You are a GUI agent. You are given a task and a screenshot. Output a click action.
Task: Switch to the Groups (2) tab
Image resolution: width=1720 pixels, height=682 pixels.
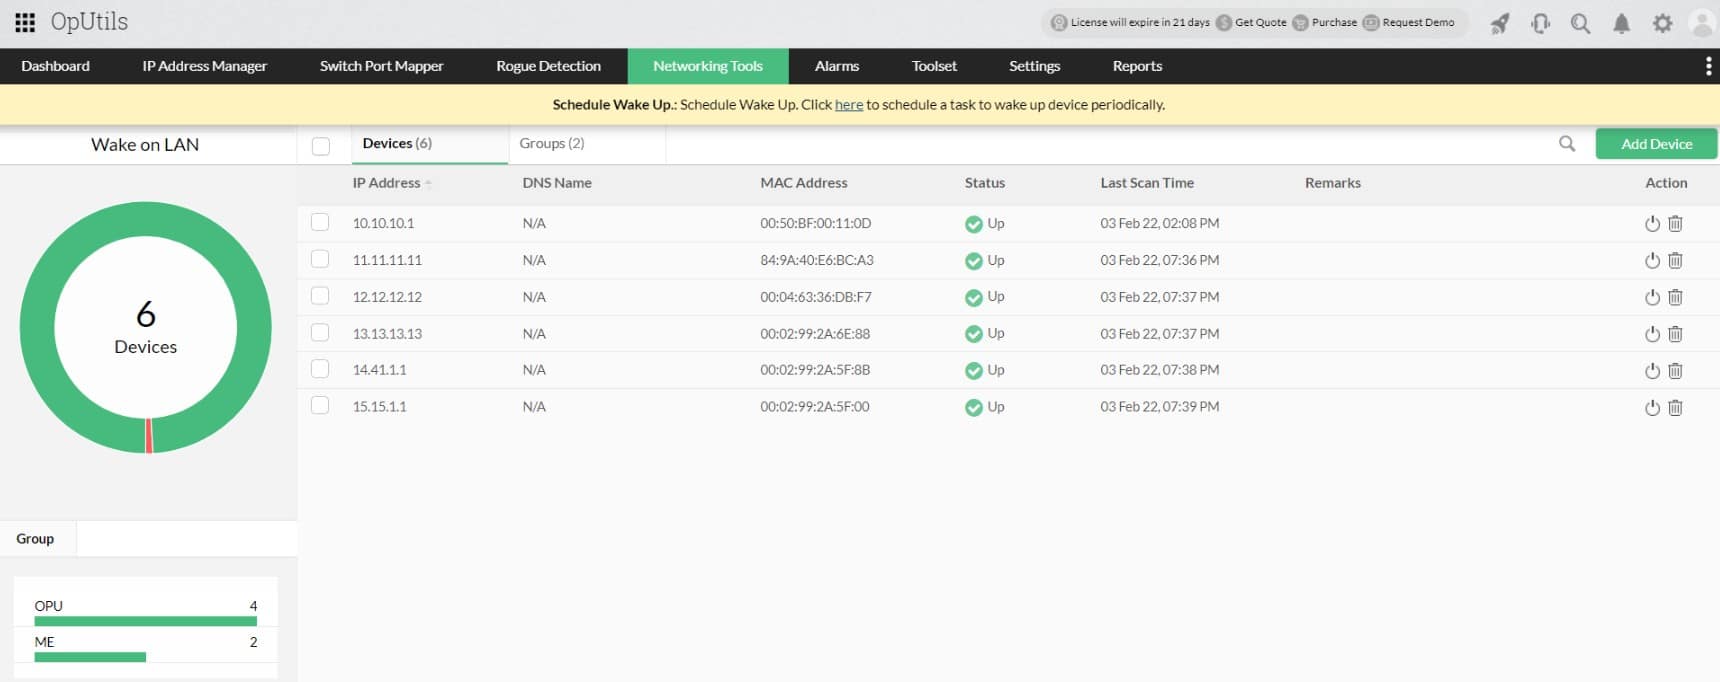[x=587, y=144]
